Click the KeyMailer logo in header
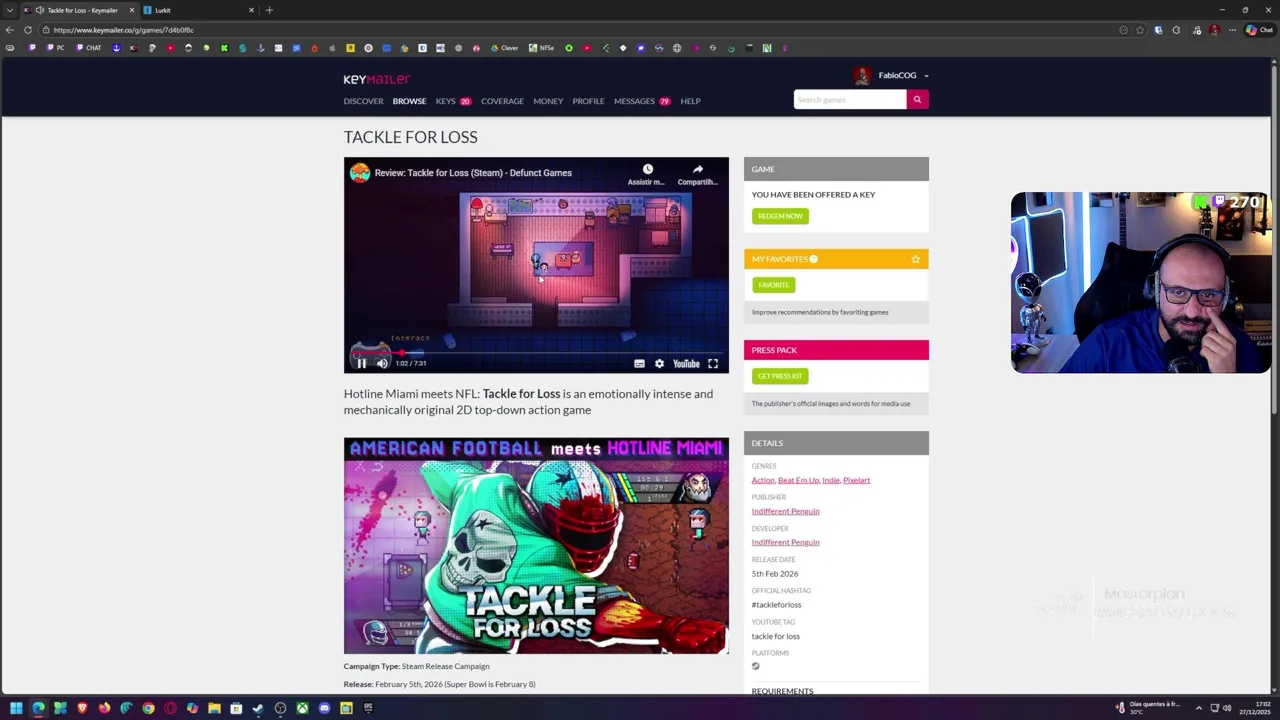 [x=377, y=79]
